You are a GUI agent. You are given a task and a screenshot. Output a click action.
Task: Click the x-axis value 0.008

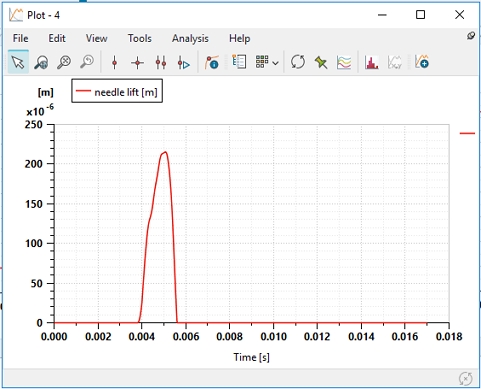229,337
